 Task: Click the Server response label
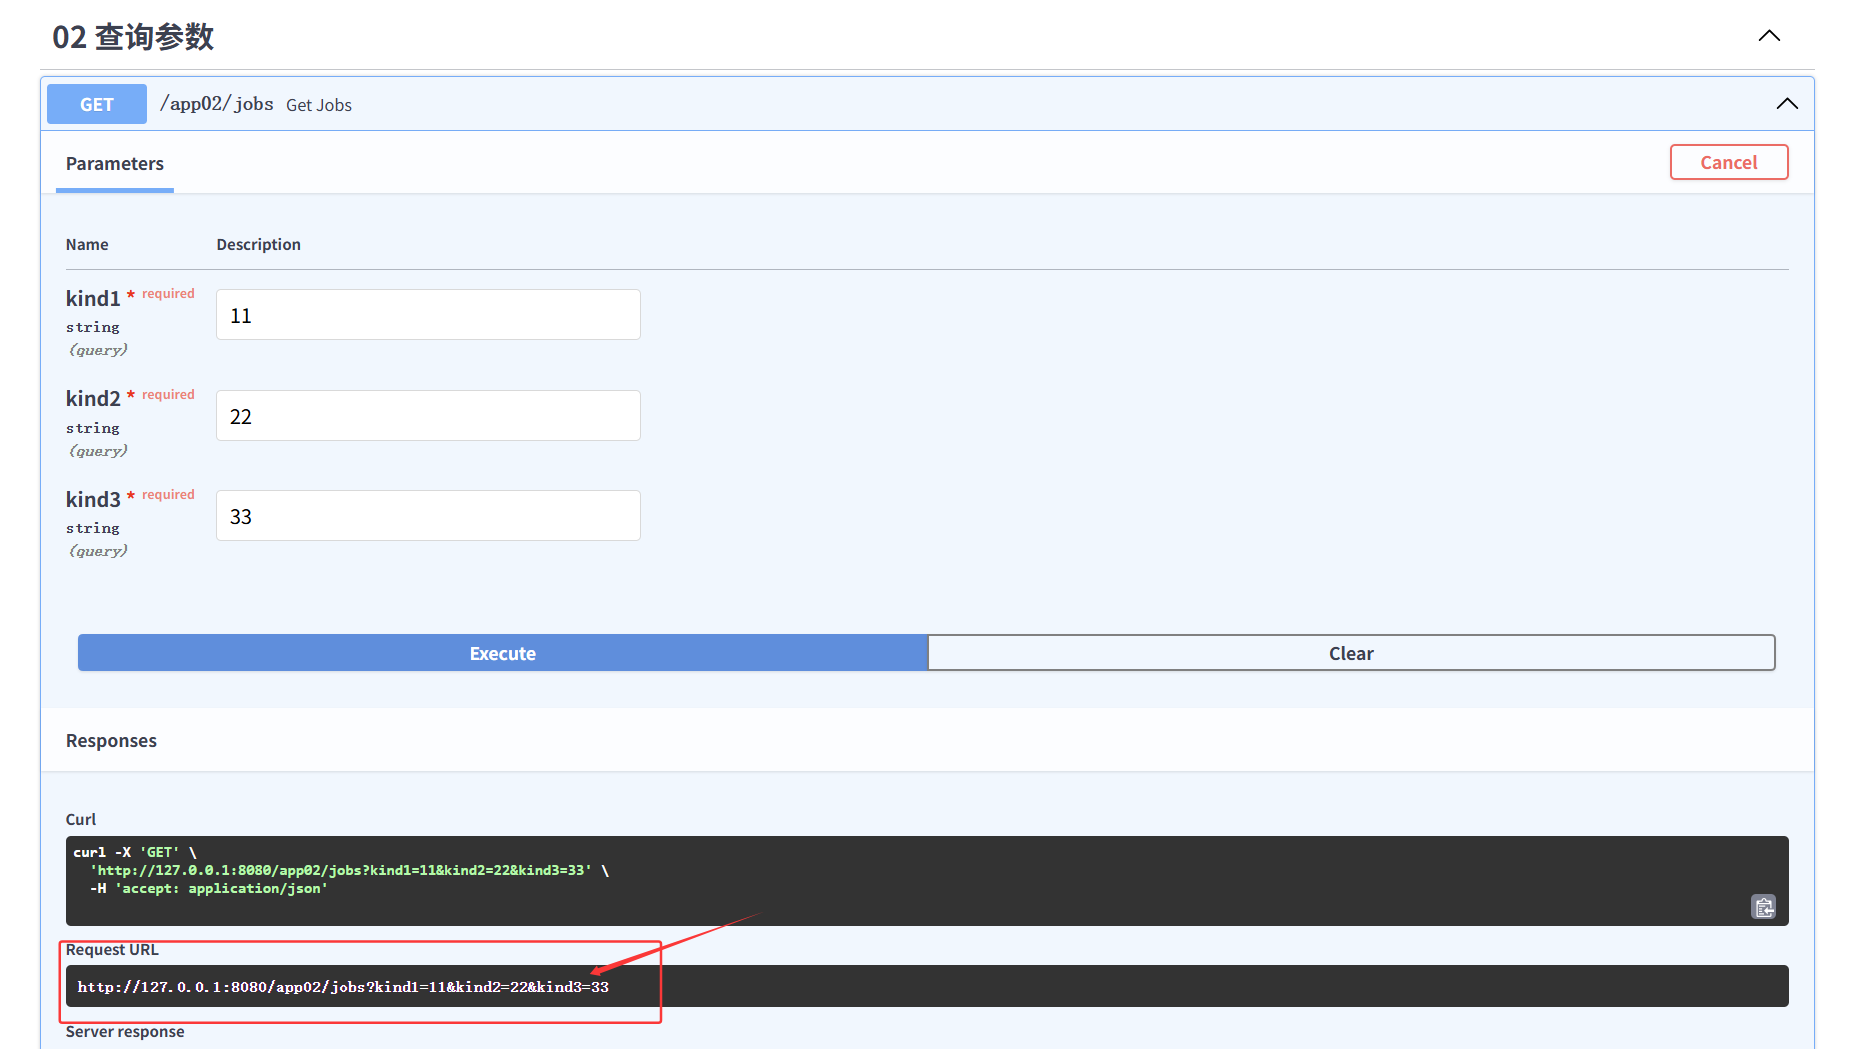tap(125, 1032)
